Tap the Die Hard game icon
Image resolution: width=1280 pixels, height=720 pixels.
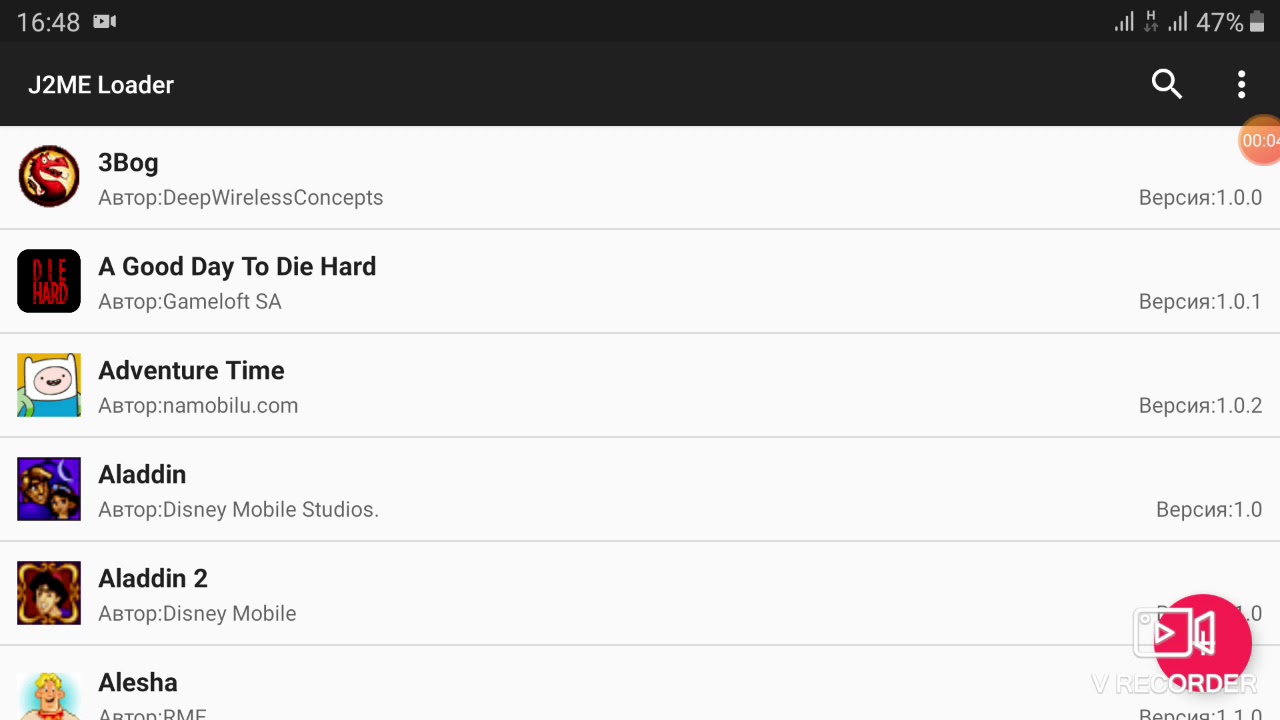pos(49,281)
